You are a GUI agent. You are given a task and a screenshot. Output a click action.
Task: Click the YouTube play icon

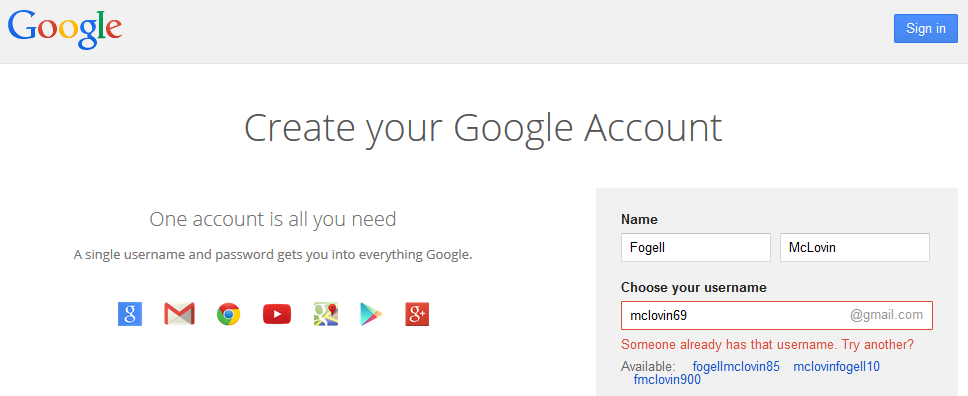[277, 314]
